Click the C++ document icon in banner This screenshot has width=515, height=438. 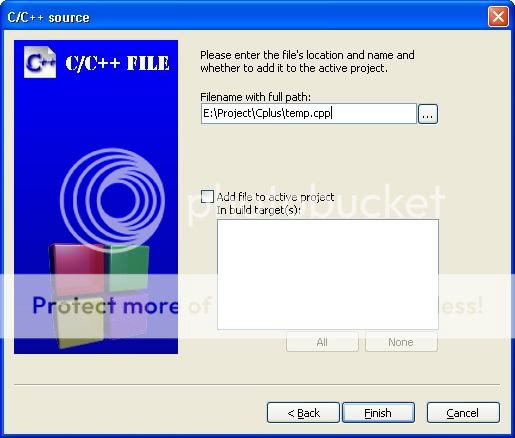[x=40, y=62]
